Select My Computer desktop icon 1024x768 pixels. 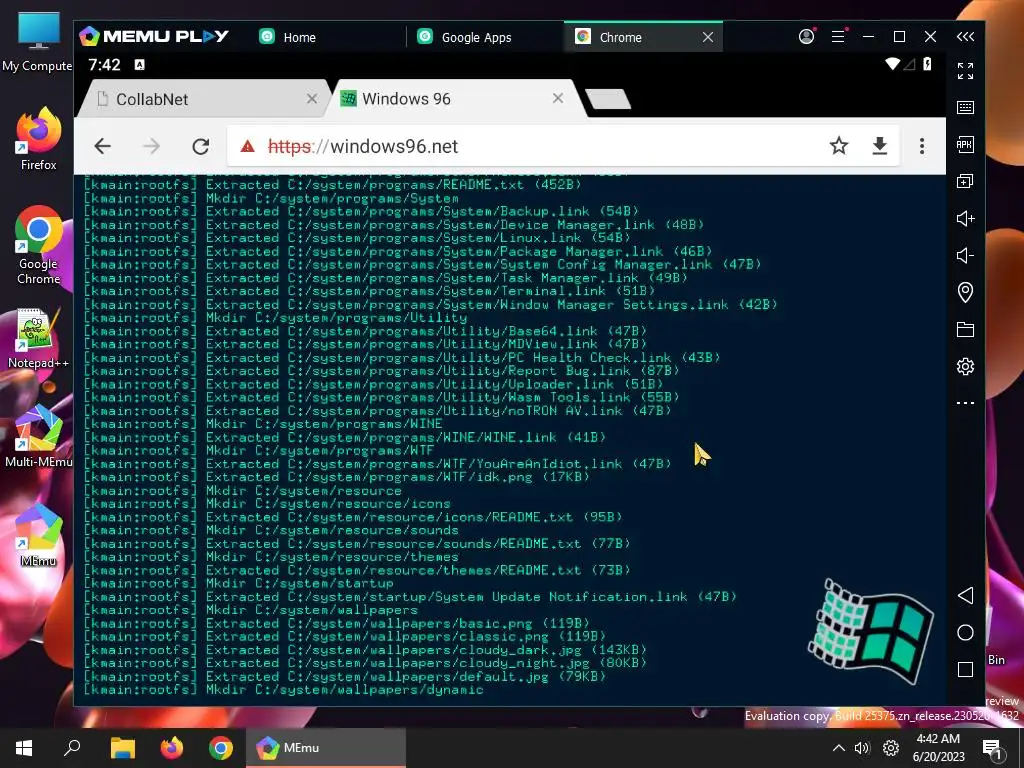tap(38, 43)
